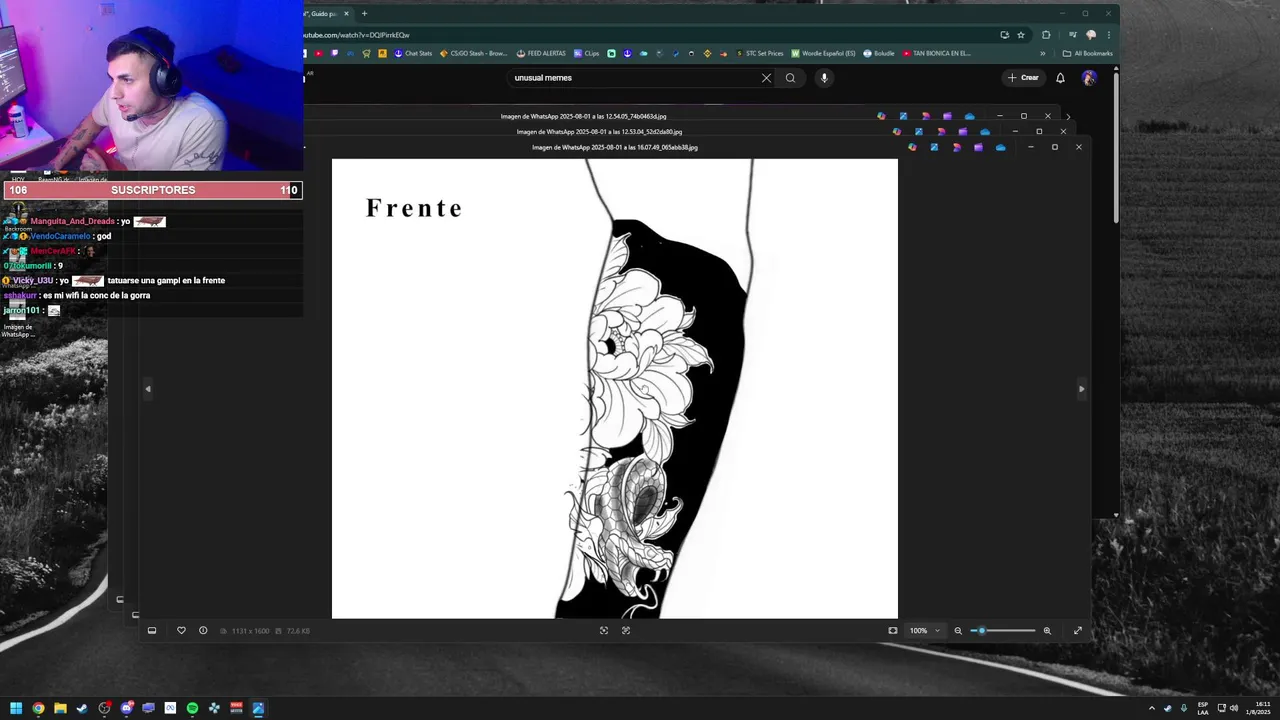Click OneDrive icon in the 16.07.49 photo window
1280x720 pixels.
click(x=1001, y=147)
